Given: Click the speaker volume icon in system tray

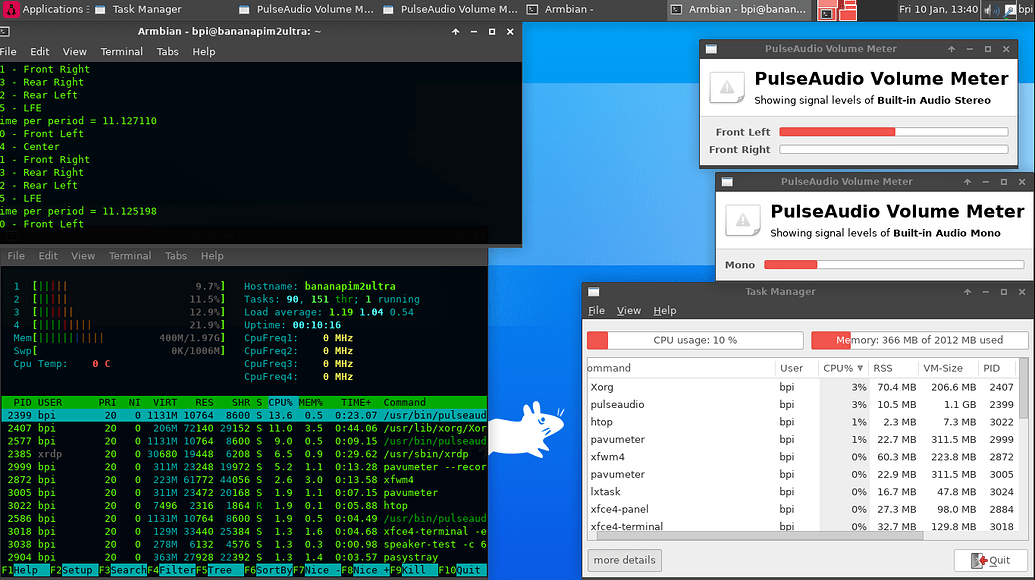Looking at the screenshot, I should coord(992,10).
